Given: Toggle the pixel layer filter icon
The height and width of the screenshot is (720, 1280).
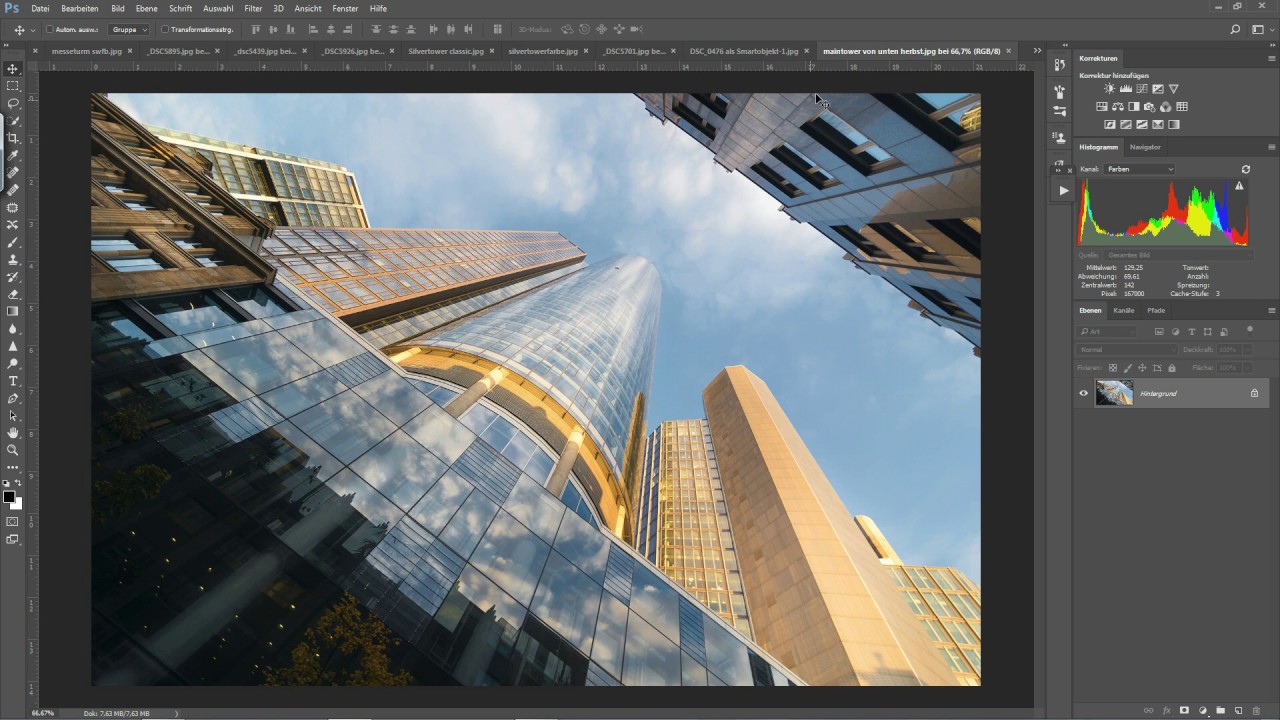Looking at the screenshot, I should coord(1159,331).
